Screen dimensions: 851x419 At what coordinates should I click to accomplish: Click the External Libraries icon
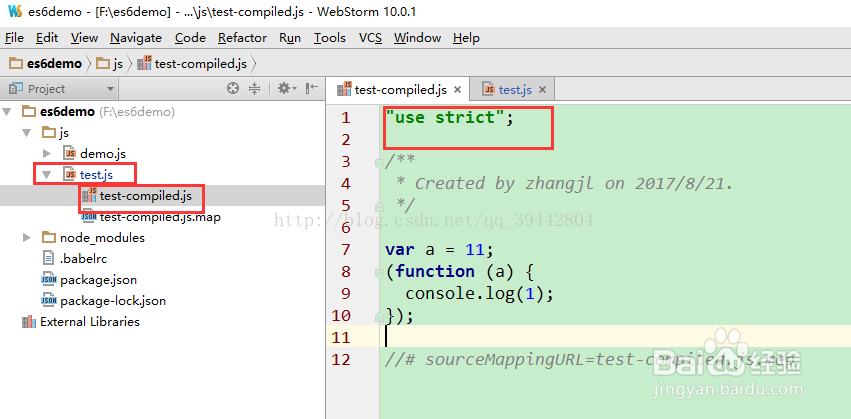point(28,322)
